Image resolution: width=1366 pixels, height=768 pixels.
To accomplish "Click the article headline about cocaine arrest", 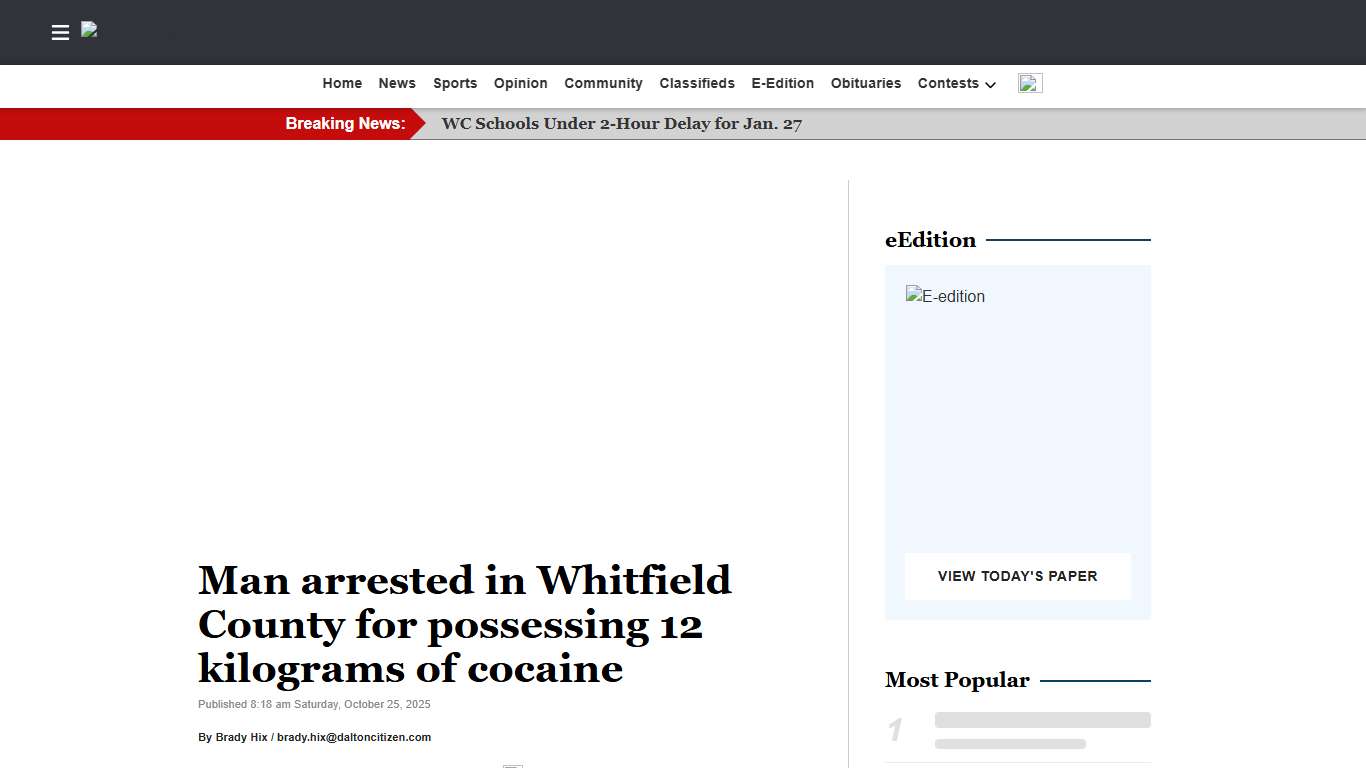I will (x=464, y=624).
